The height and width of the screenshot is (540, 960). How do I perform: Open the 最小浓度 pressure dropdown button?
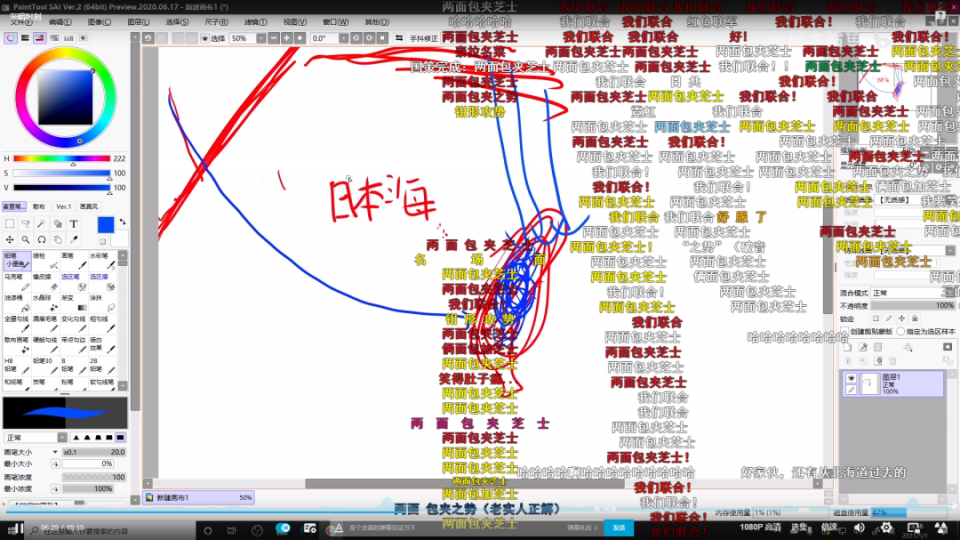pos(55,489)
